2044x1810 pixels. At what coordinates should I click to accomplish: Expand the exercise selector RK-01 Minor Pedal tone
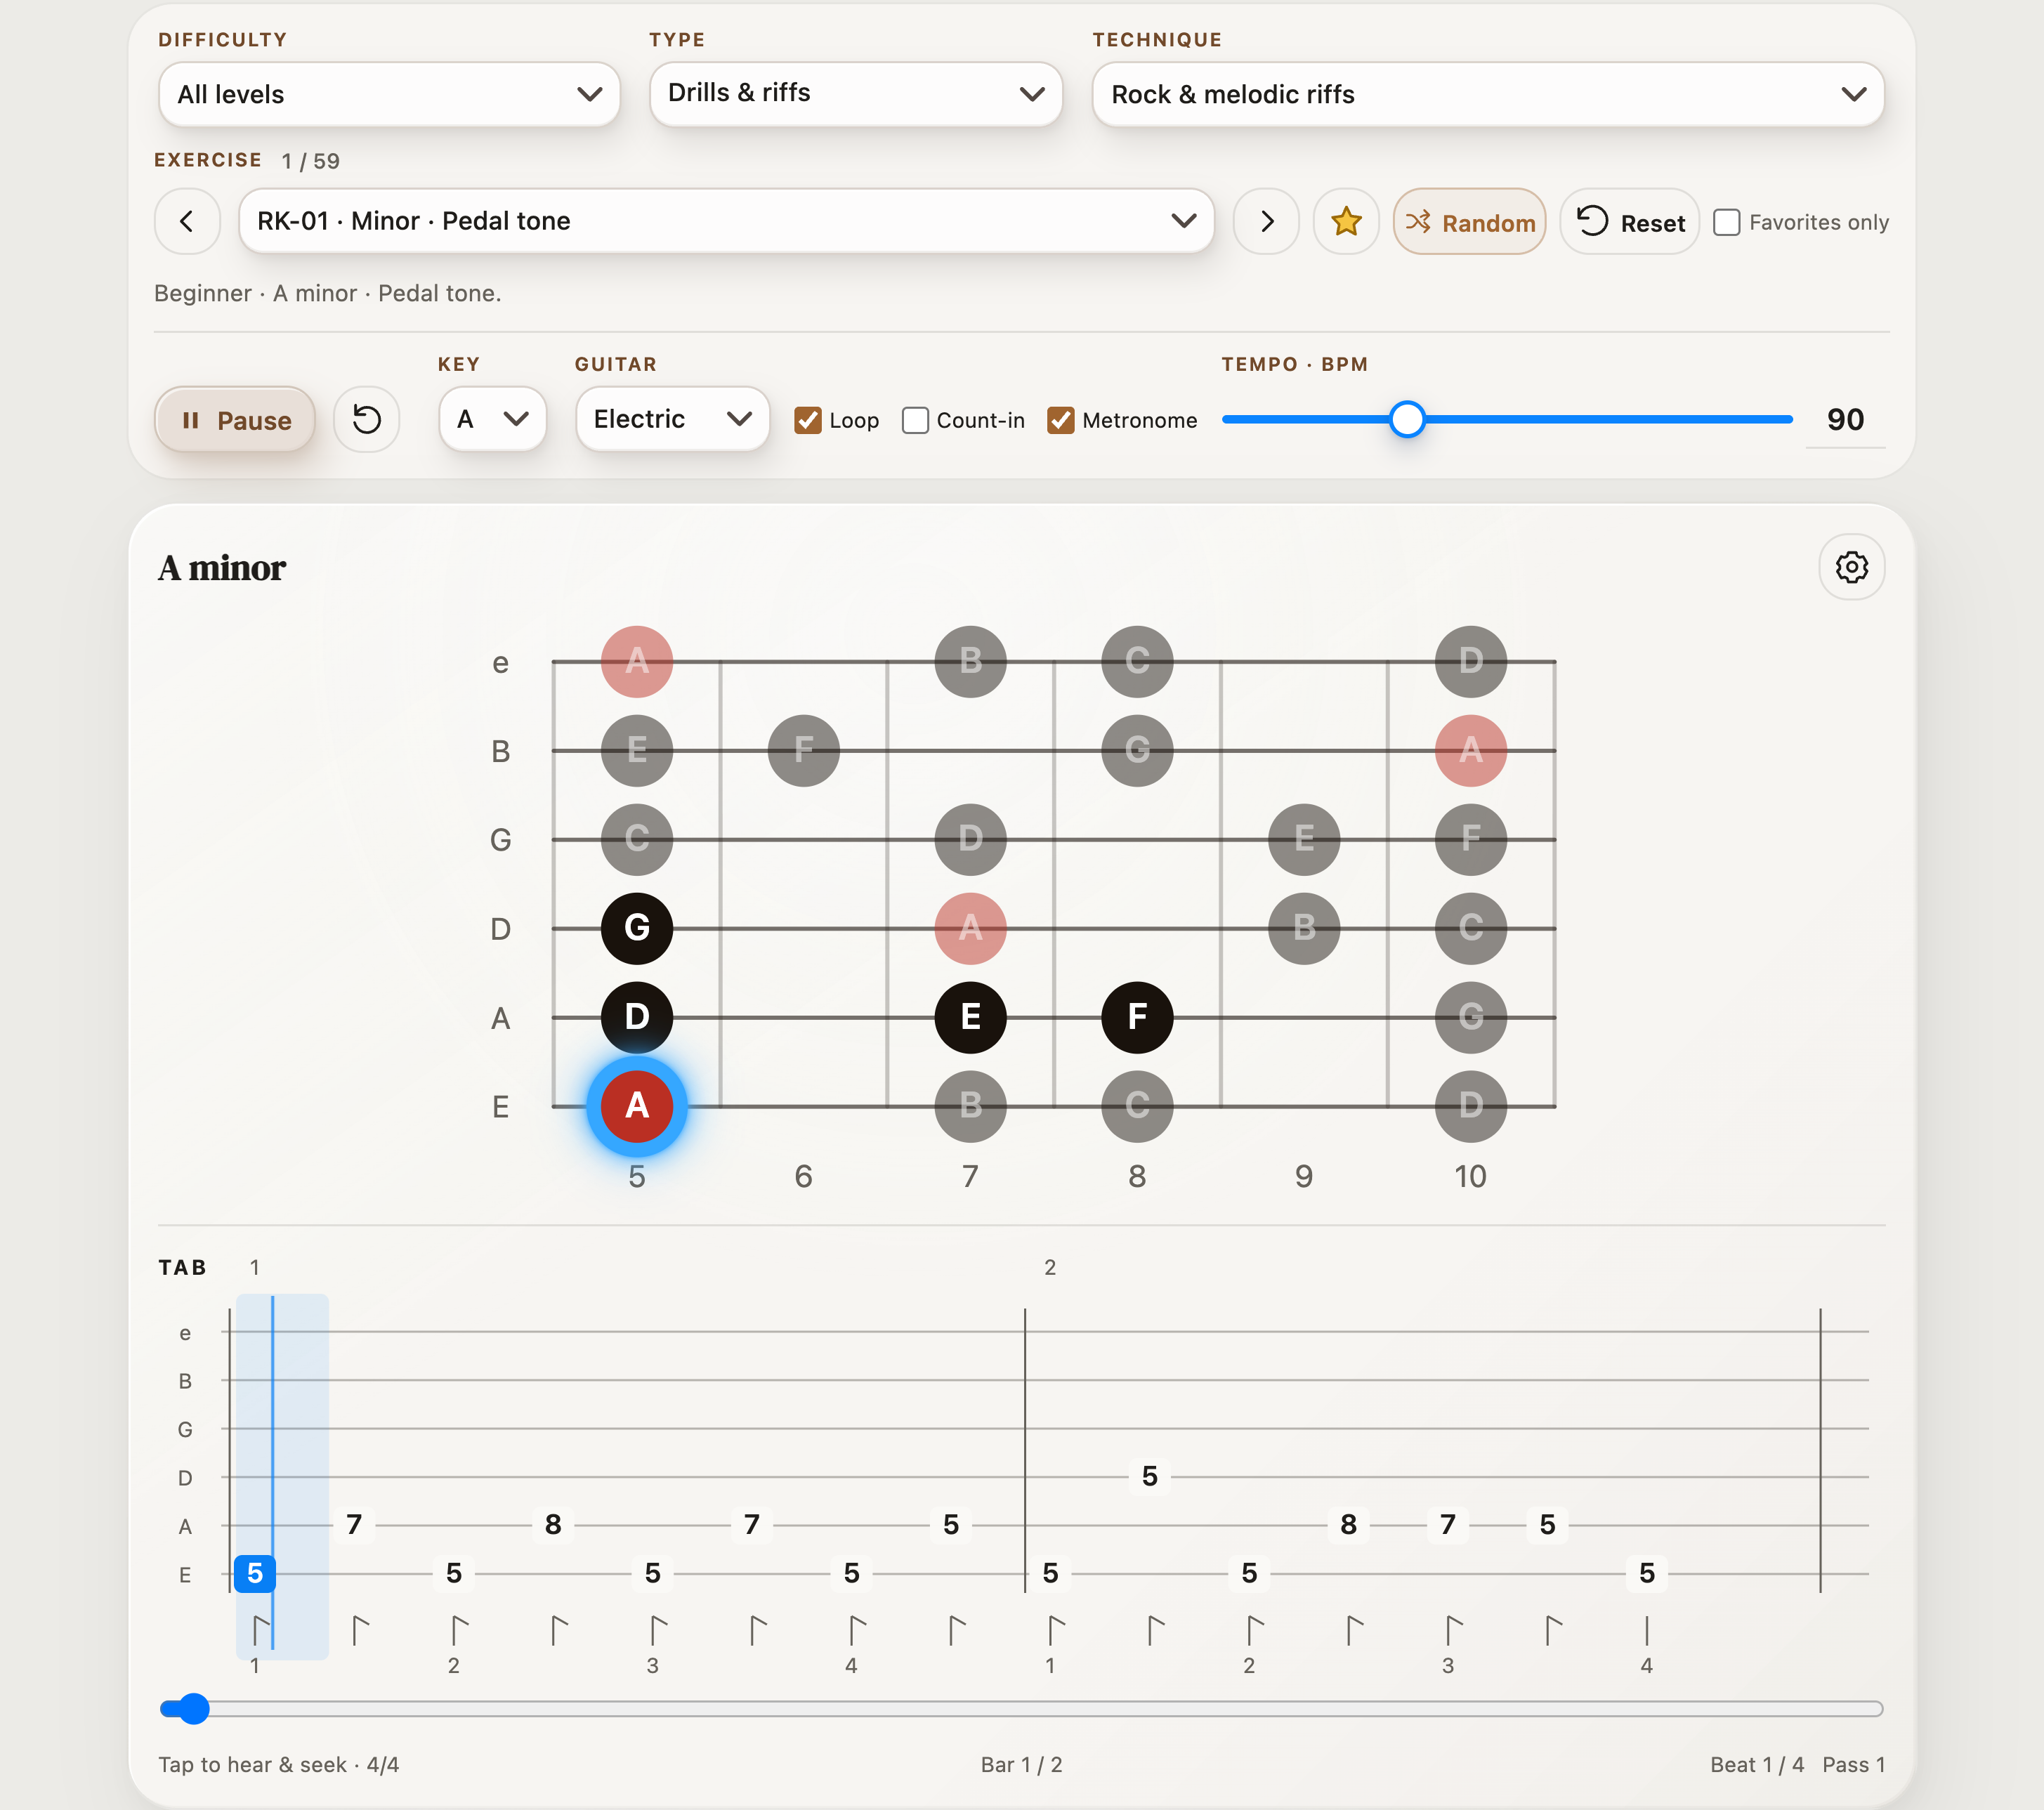(727, 221)
